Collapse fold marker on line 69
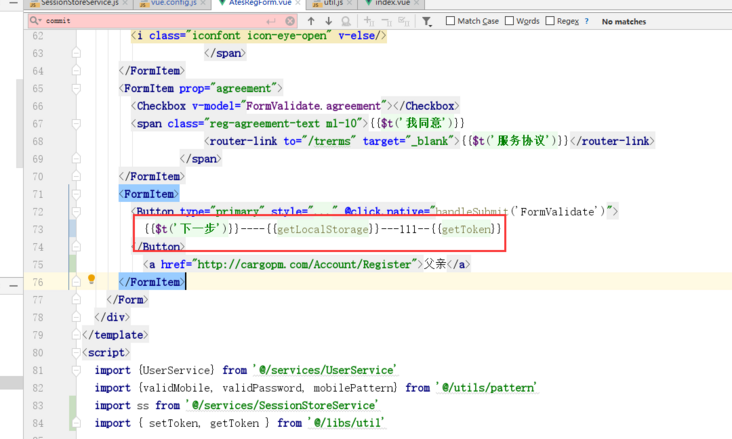Screen dimensions: 732x439 (76, 159)
